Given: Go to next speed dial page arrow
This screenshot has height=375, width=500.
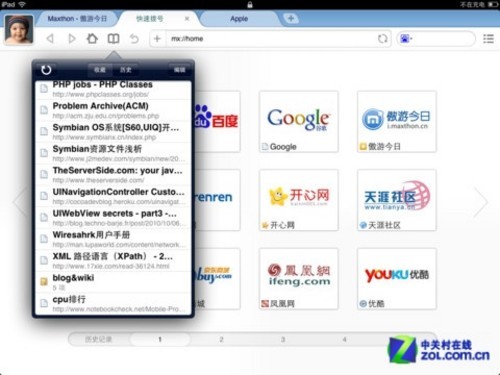Looking at the screenshot, I should point(481,202).
